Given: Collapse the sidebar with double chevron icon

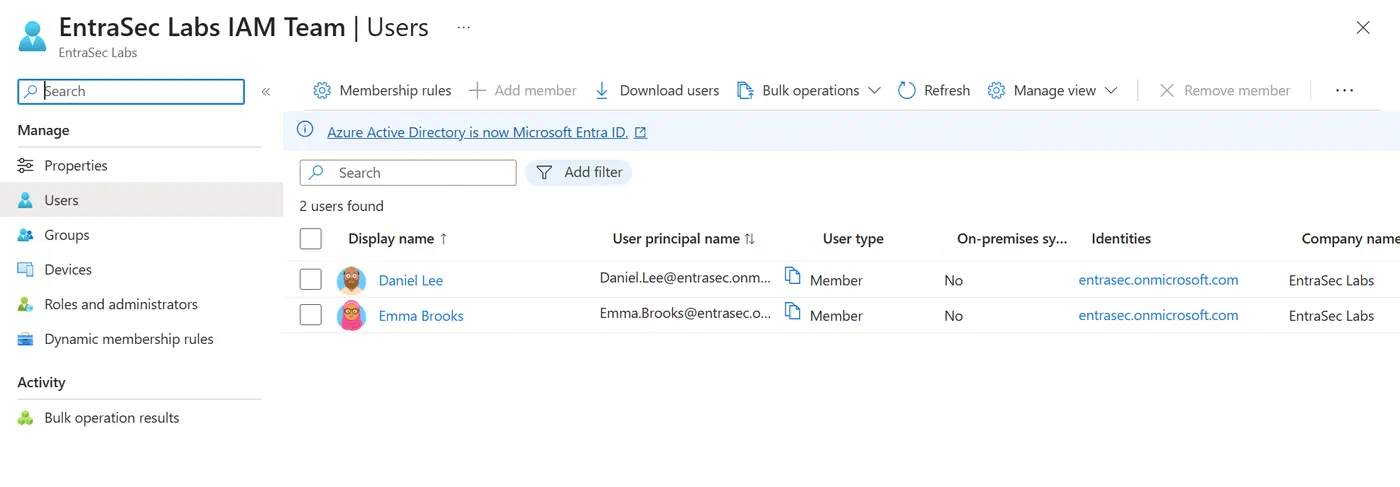Looking at the screenshot, I should pos(266,91).
